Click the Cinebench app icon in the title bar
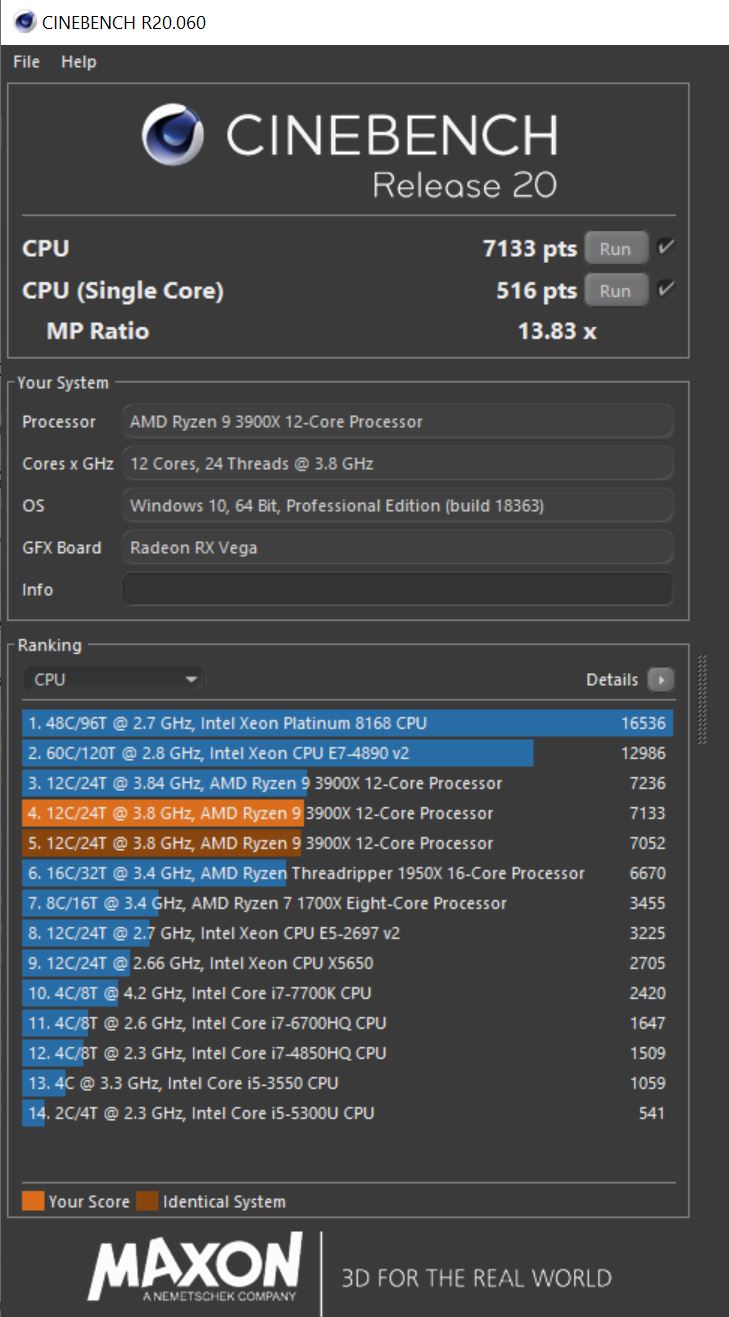The width and height of the screenshot is (729, 1317). pyautogui.click(x=24, y=22)
